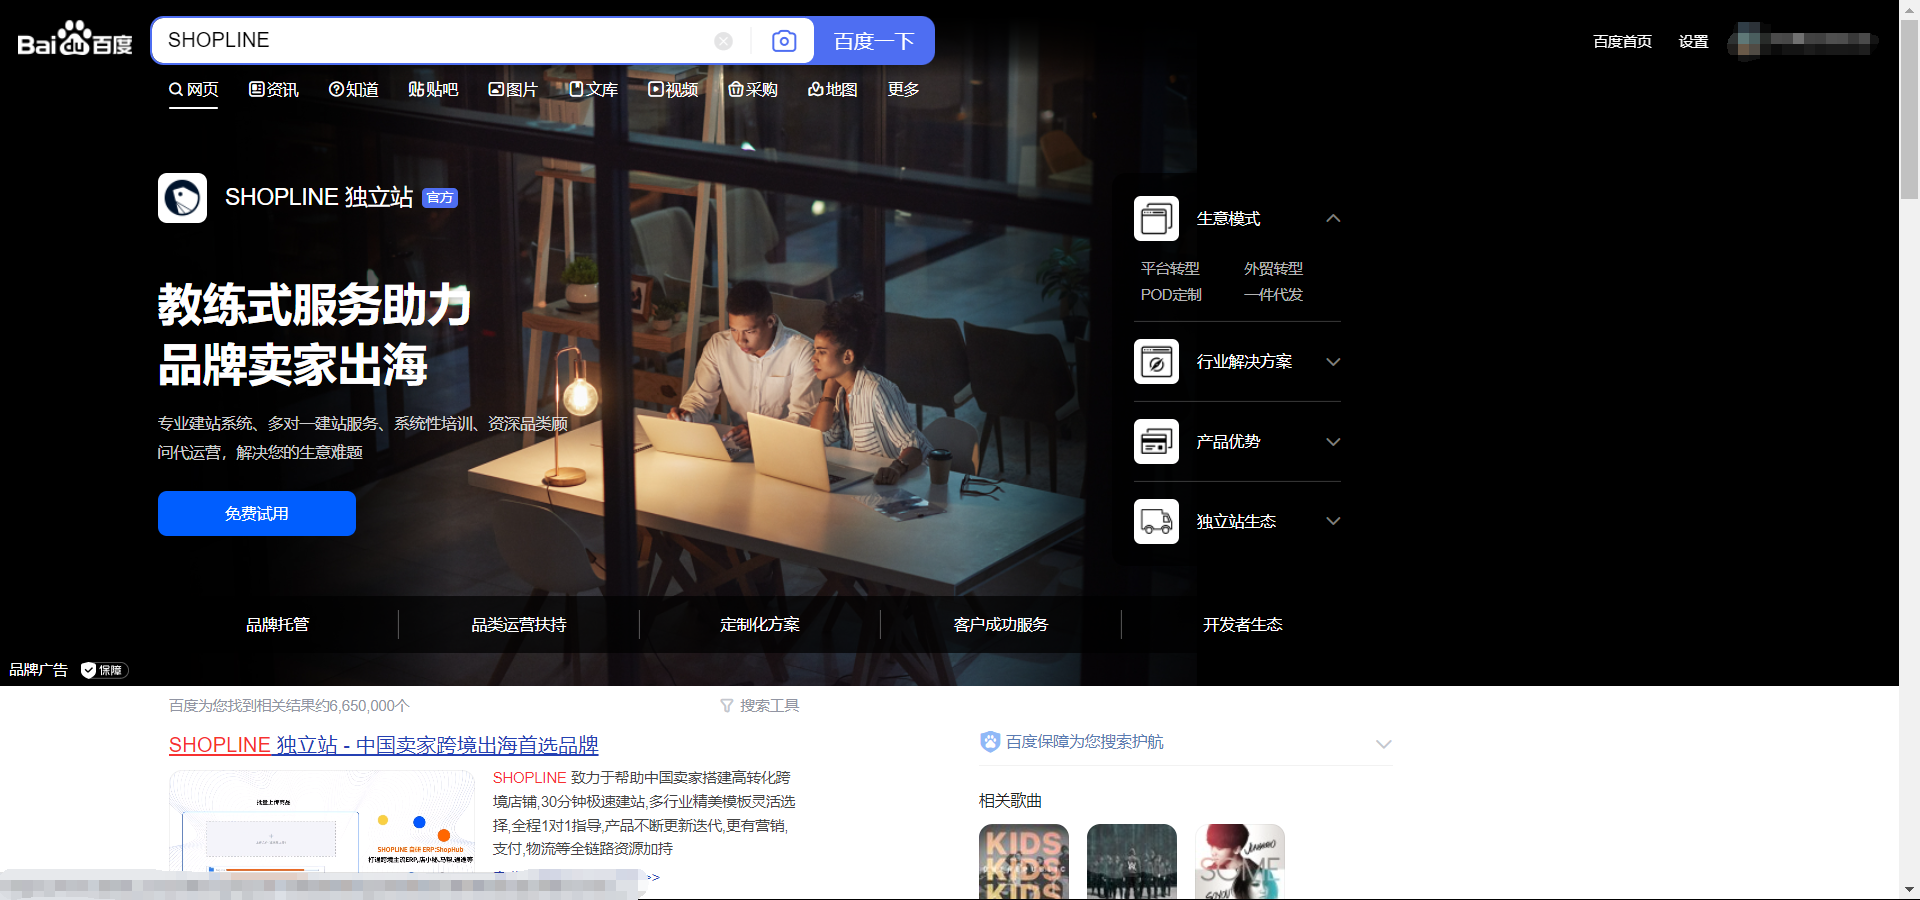Image resolution: width=1920 pixels, height=900 pixels.
Task: Click the SHOPLINE brand logo icon
Action: click(x=182, y=198)
